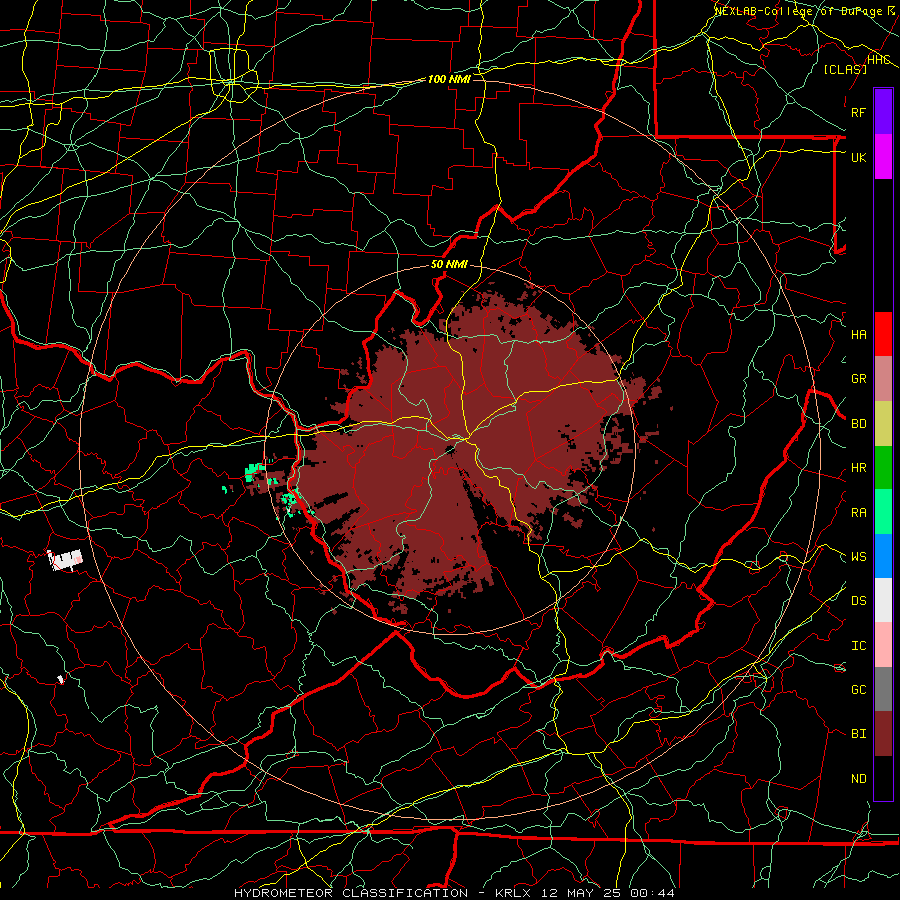
Task: Click the BD yellow legend color block
Action: [x=883, y=424]
